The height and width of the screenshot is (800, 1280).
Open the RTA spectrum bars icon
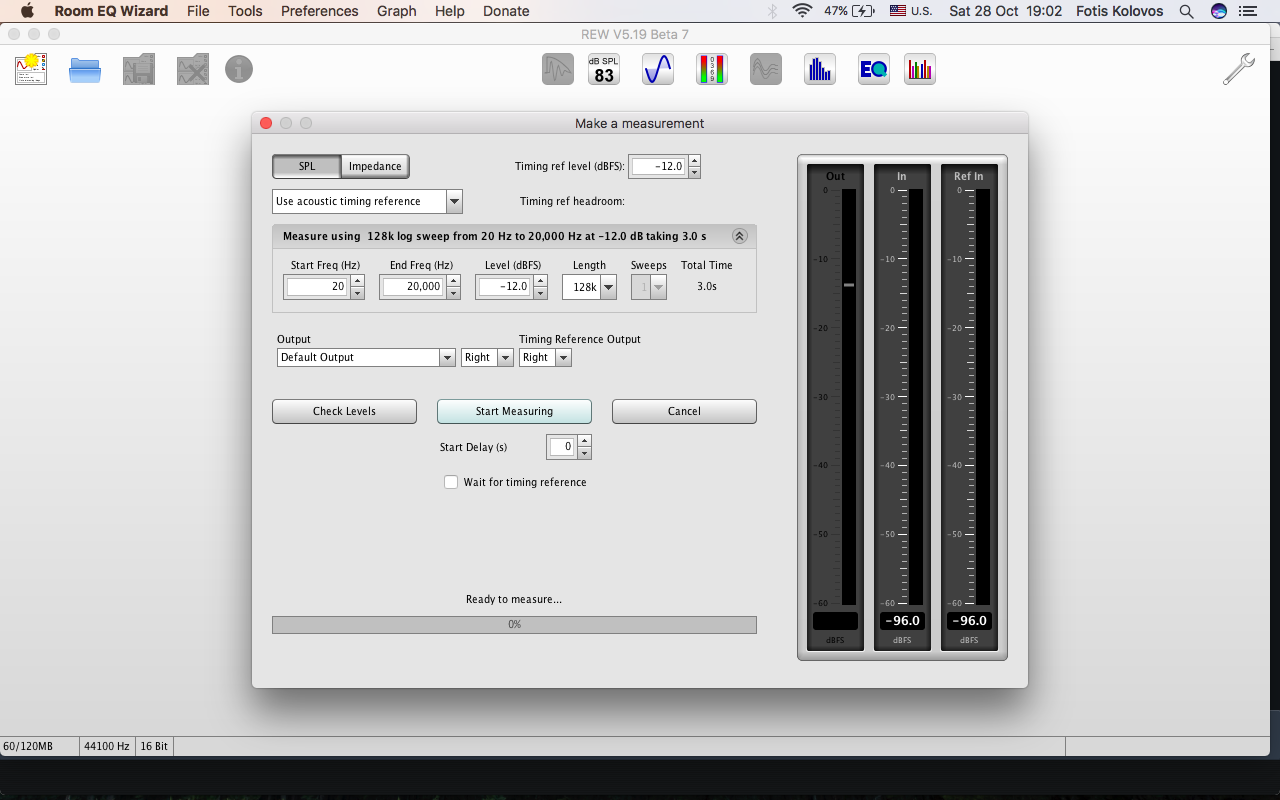(820, 69)
